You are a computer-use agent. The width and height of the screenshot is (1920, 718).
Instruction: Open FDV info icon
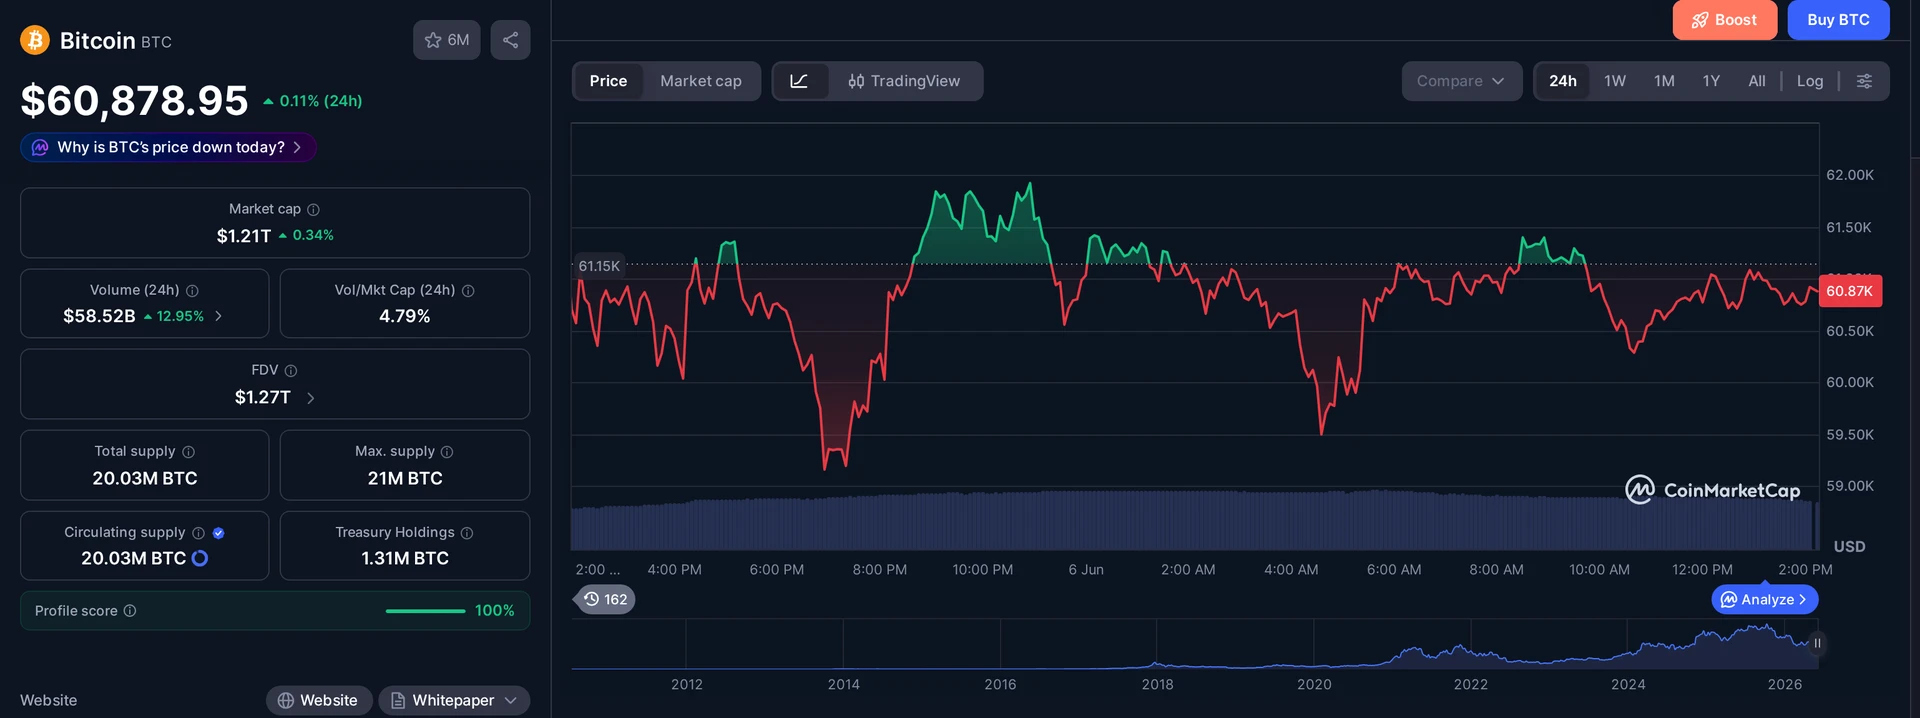tap(291, 370)
